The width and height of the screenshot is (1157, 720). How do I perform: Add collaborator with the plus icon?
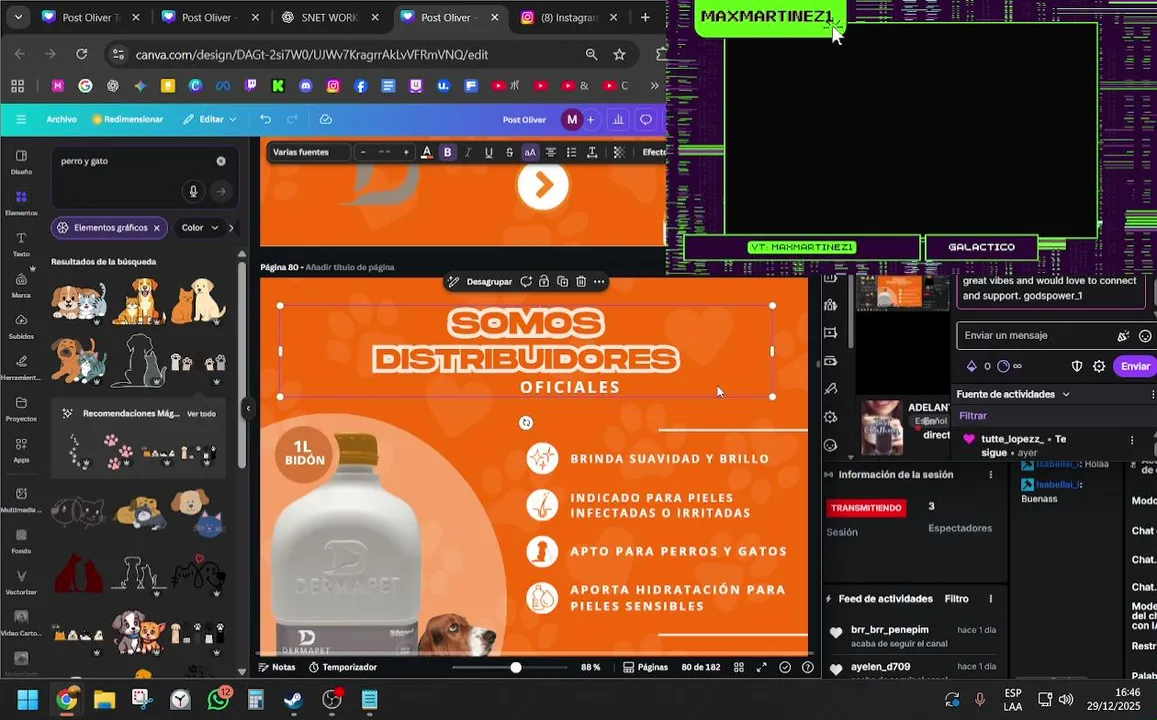pyautogui.click(x=590, y=120)
